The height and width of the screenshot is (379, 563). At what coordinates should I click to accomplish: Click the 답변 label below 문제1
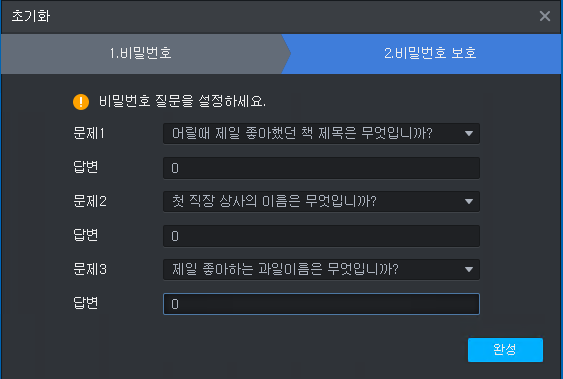(x=85, y=167)
